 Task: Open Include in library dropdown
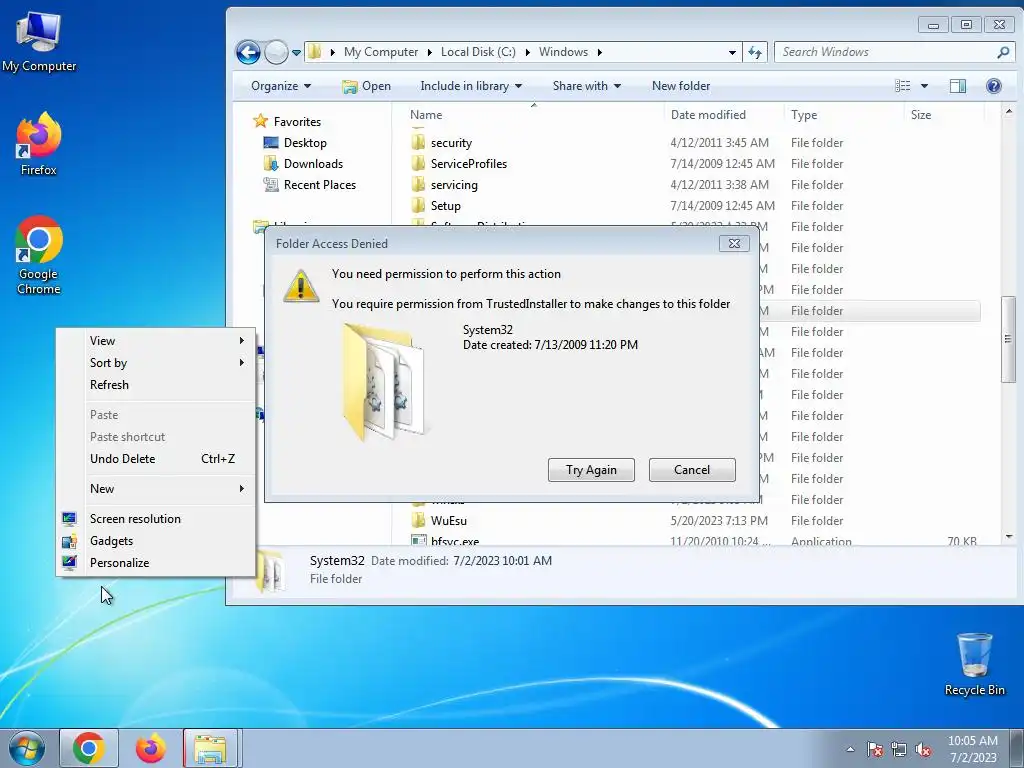pyautogui.click(x=471, y=86)
